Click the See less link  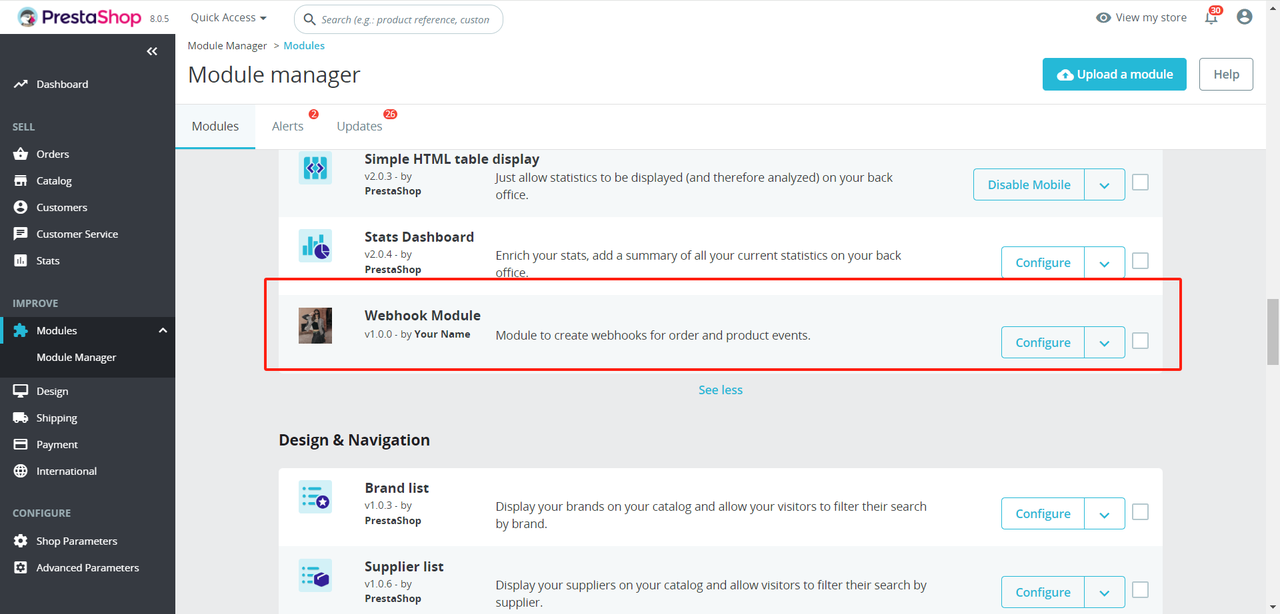[x=720, y=390]
